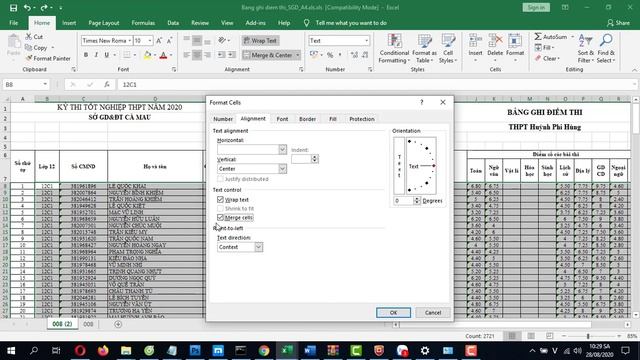Click the Share button
640x360 pixels.
[618, 23]
